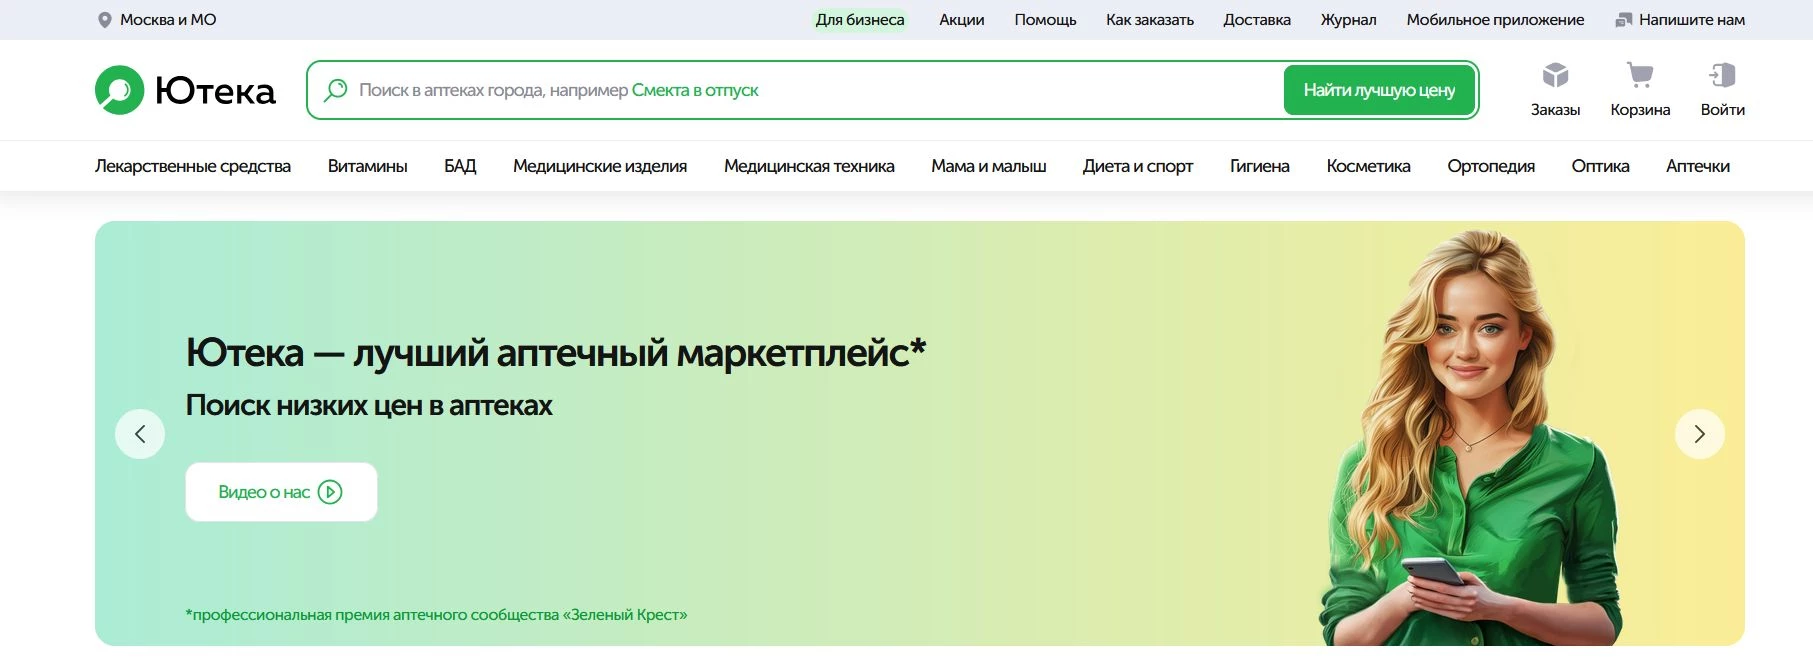
Task: Click the search magnifier icon
Action: pyautogui.click(x=336, y=90)
